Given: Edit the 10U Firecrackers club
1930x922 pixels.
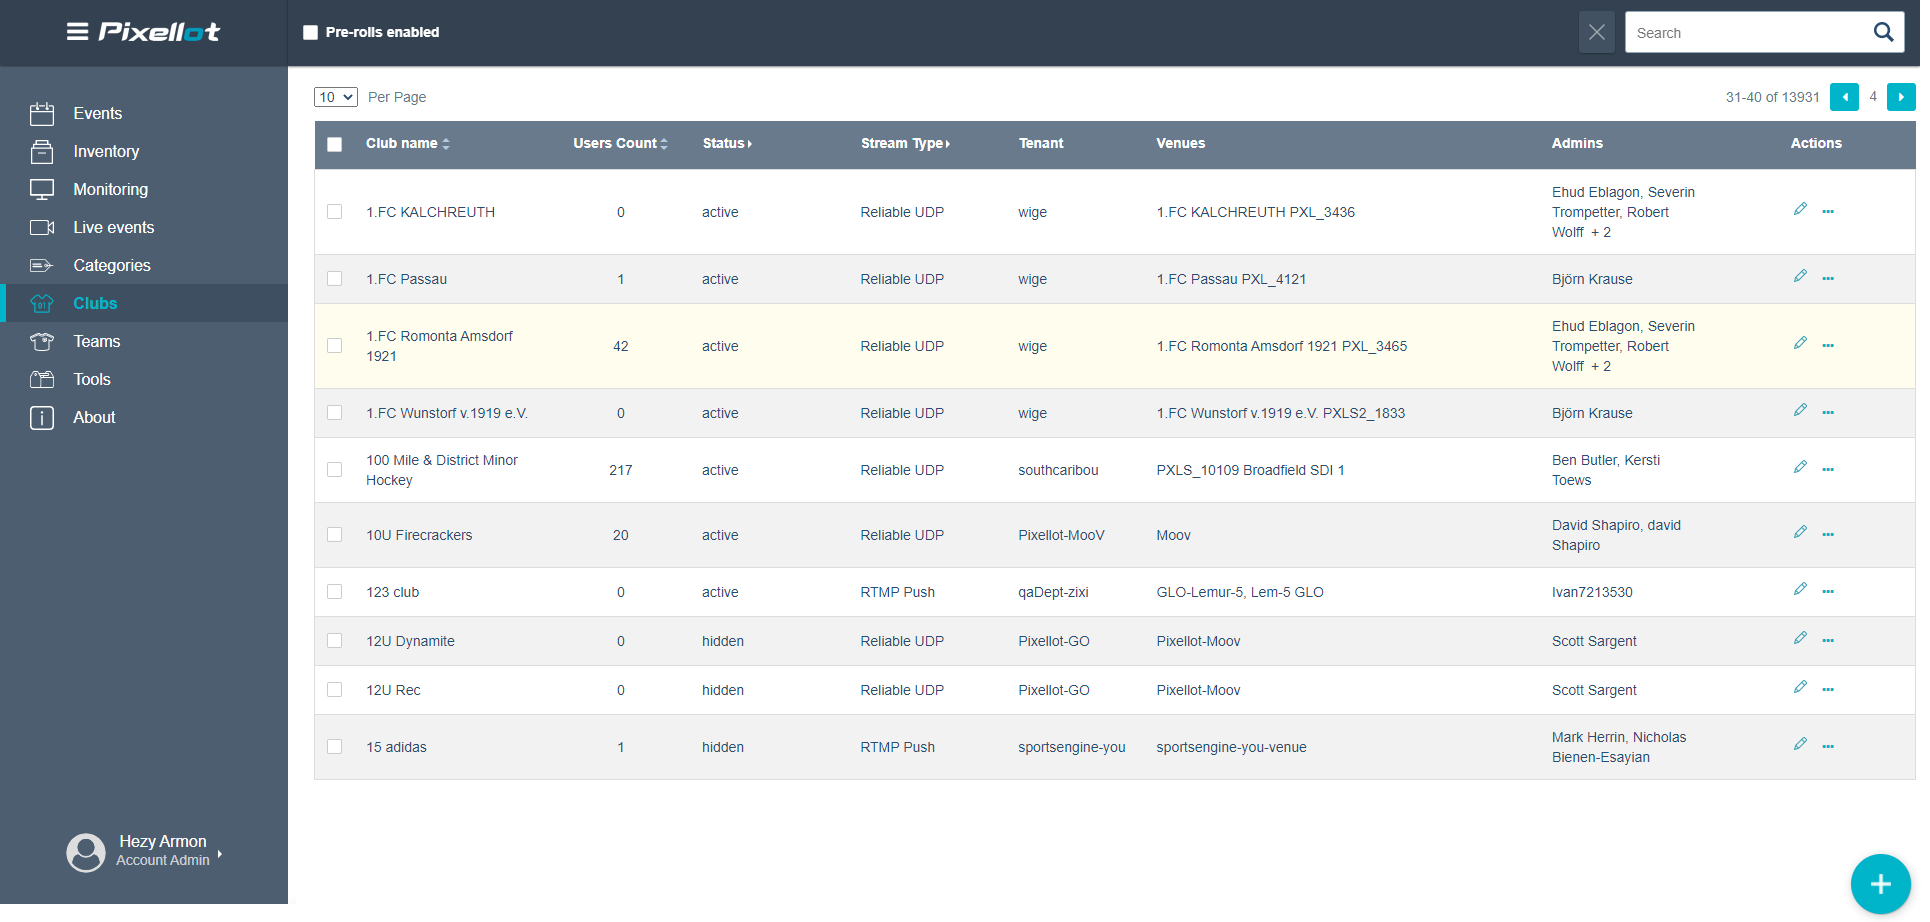Looking at the screenshot, I should point(1800,532).
